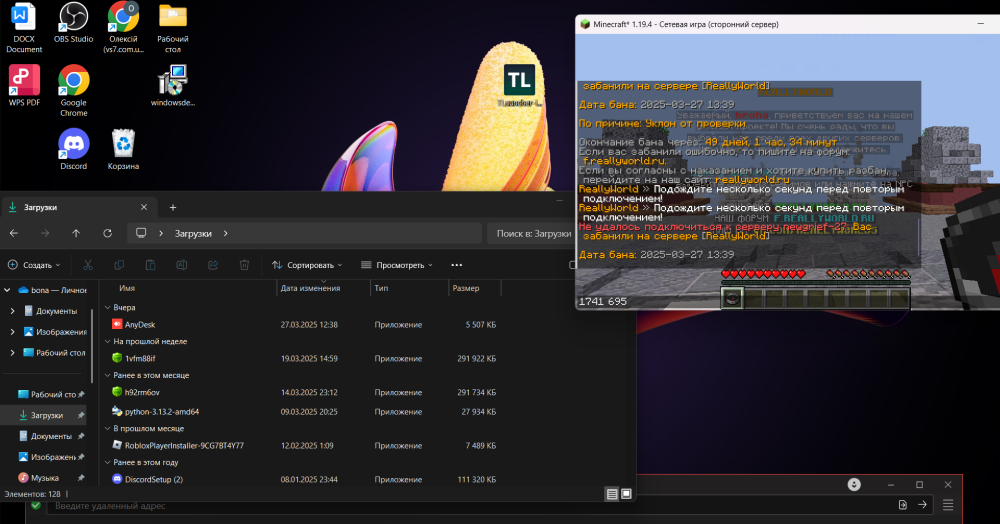Open pinned Музыка in quick access
The height and width of the screenshot is (524, 1000).
tap(50, 477)
